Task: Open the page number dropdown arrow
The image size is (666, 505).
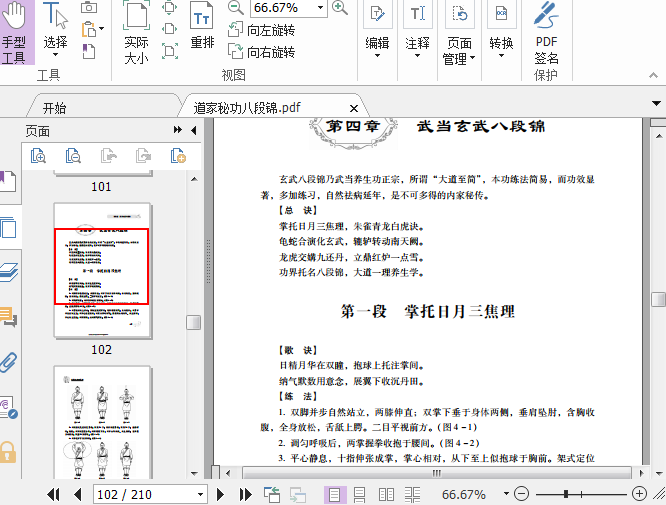Action: [x=200, y=494]
